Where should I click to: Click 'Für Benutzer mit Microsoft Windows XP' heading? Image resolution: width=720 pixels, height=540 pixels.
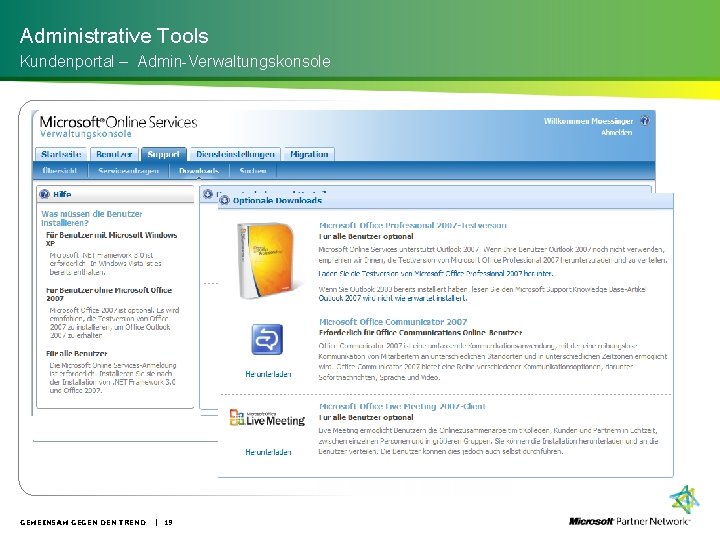pyautogui.click(x=111, y=239)
